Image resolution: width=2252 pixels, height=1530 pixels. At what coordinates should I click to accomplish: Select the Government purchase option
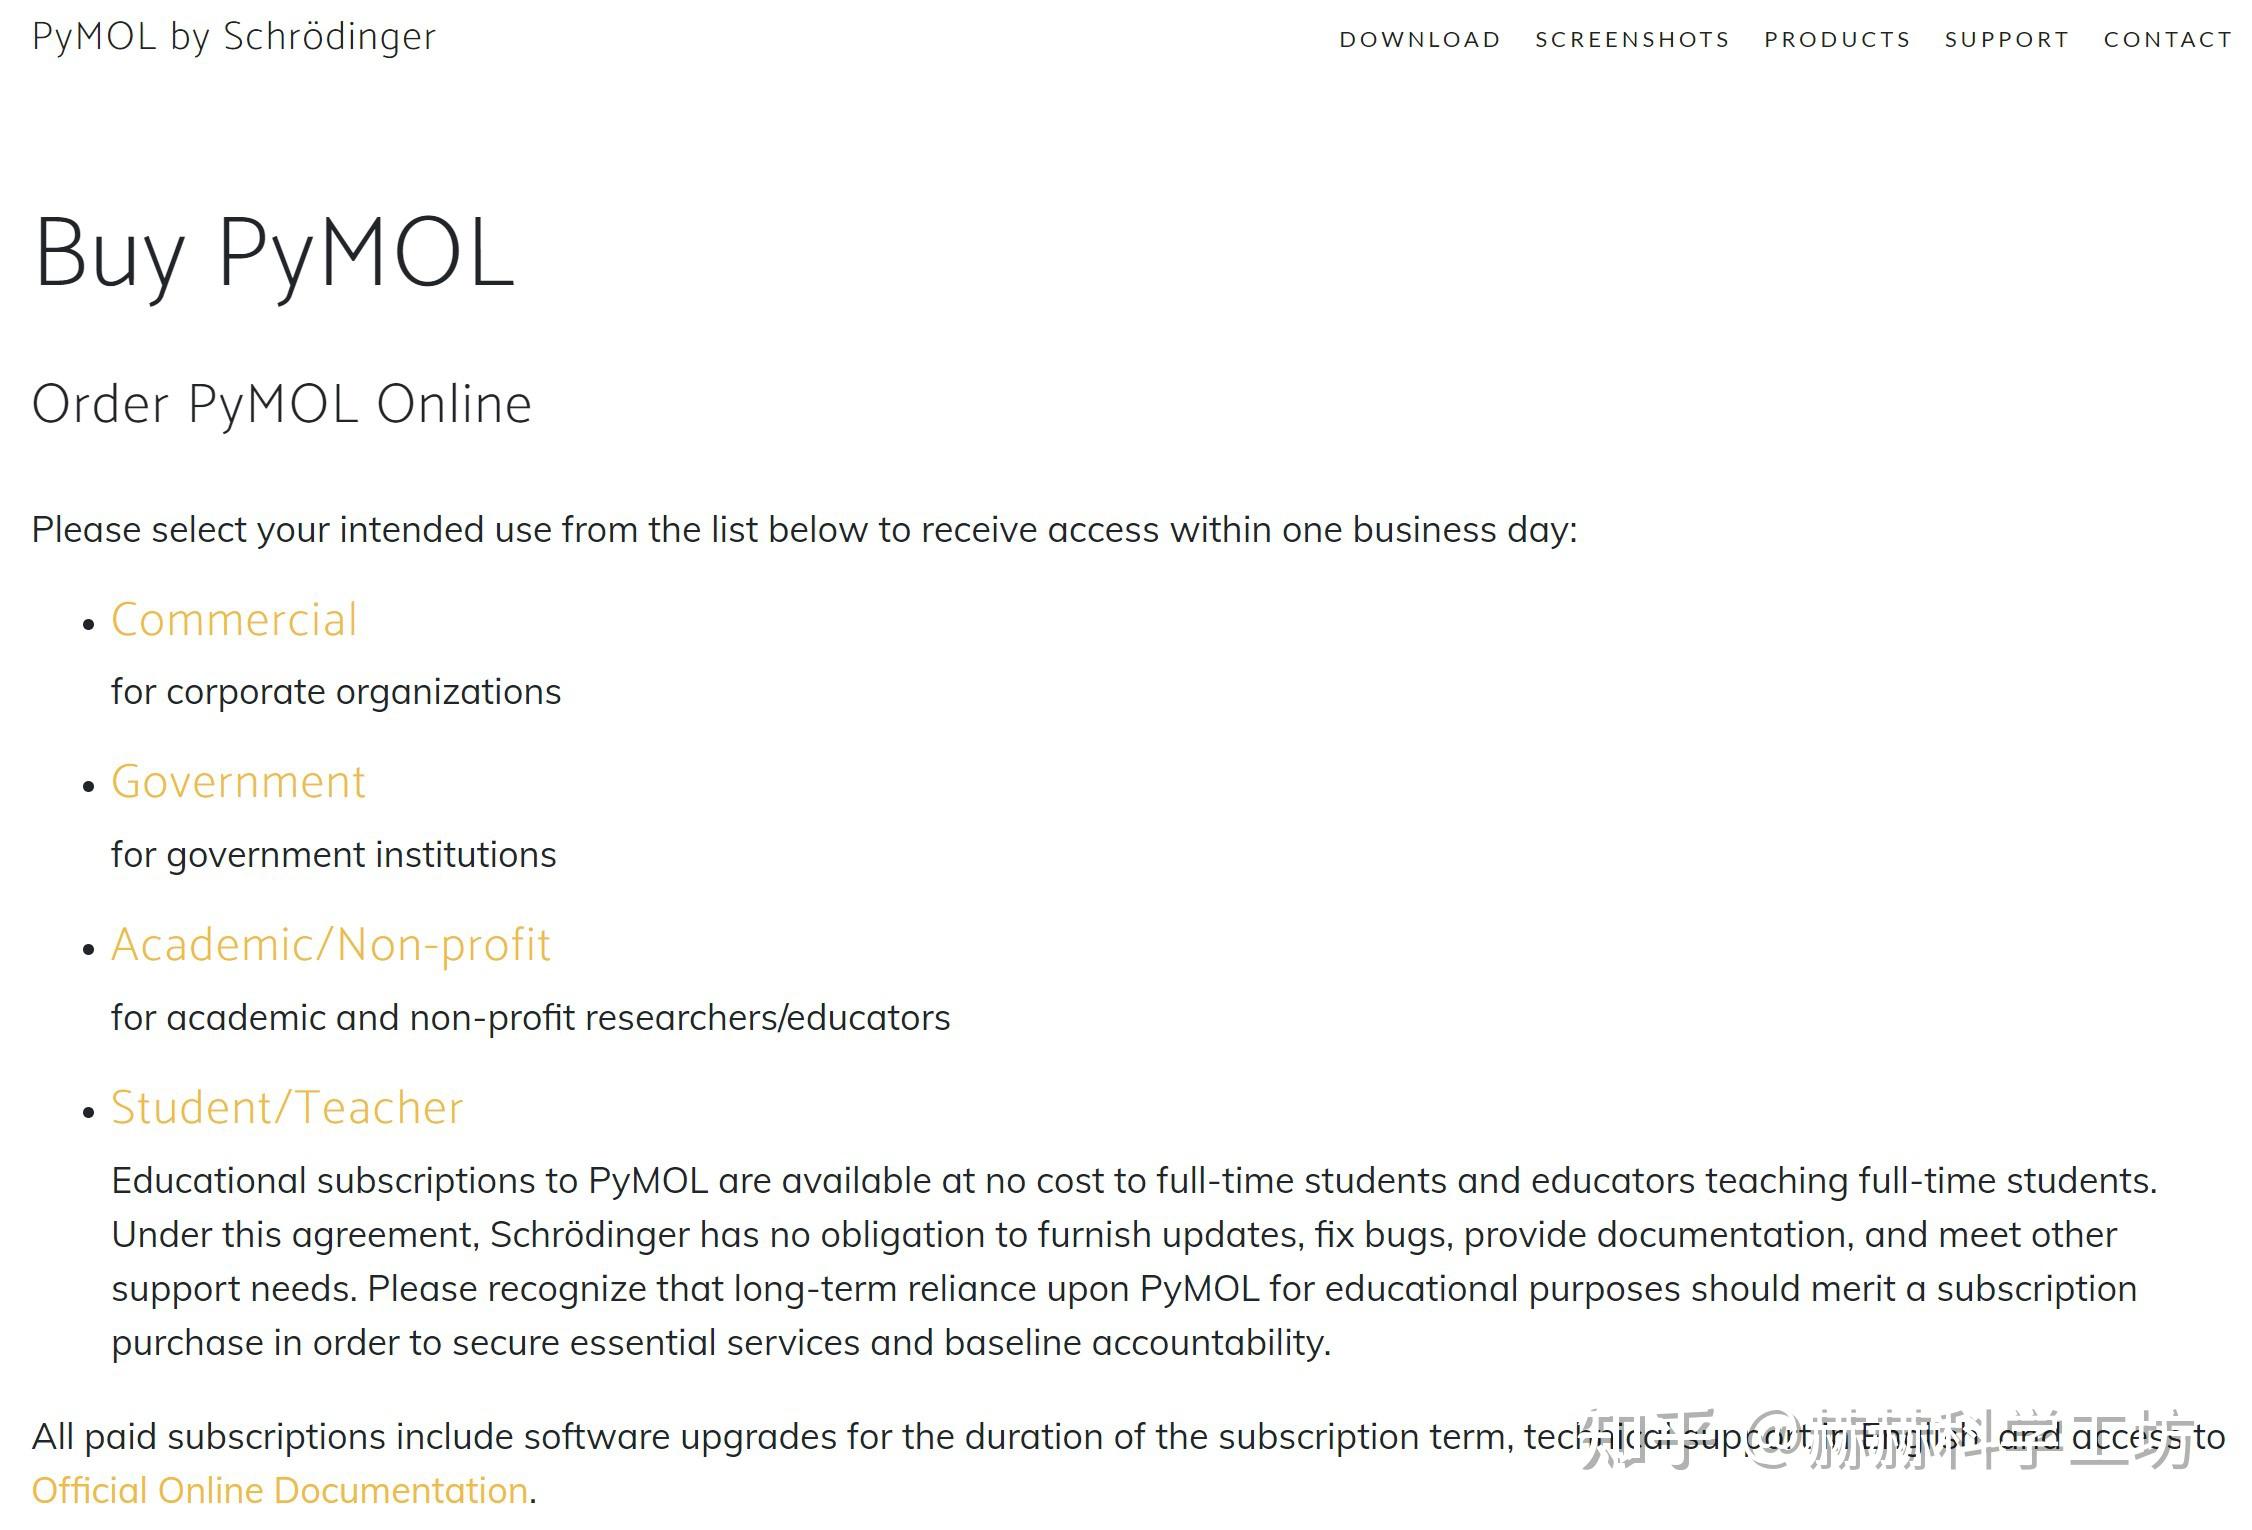(238, 782)
